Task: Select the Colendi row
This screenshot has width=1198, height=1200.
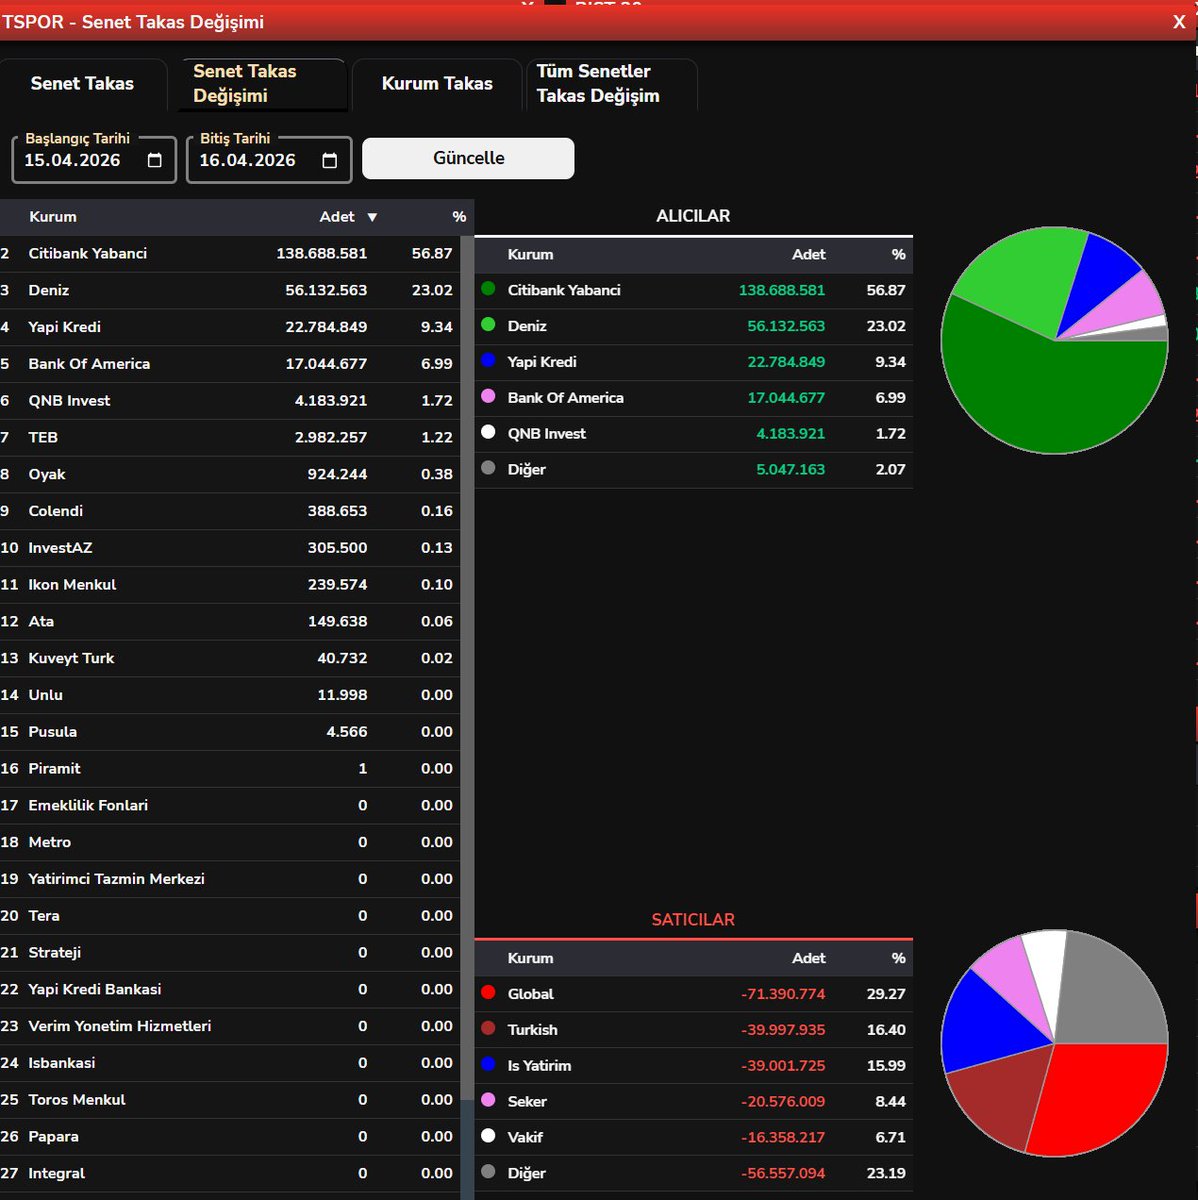Action: pos(230,511)
